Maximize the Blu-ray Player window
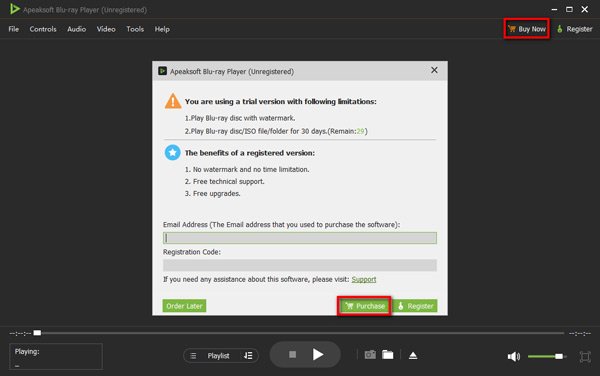The image size is (600, 376). pyautogui.click(x=569, y=9)
